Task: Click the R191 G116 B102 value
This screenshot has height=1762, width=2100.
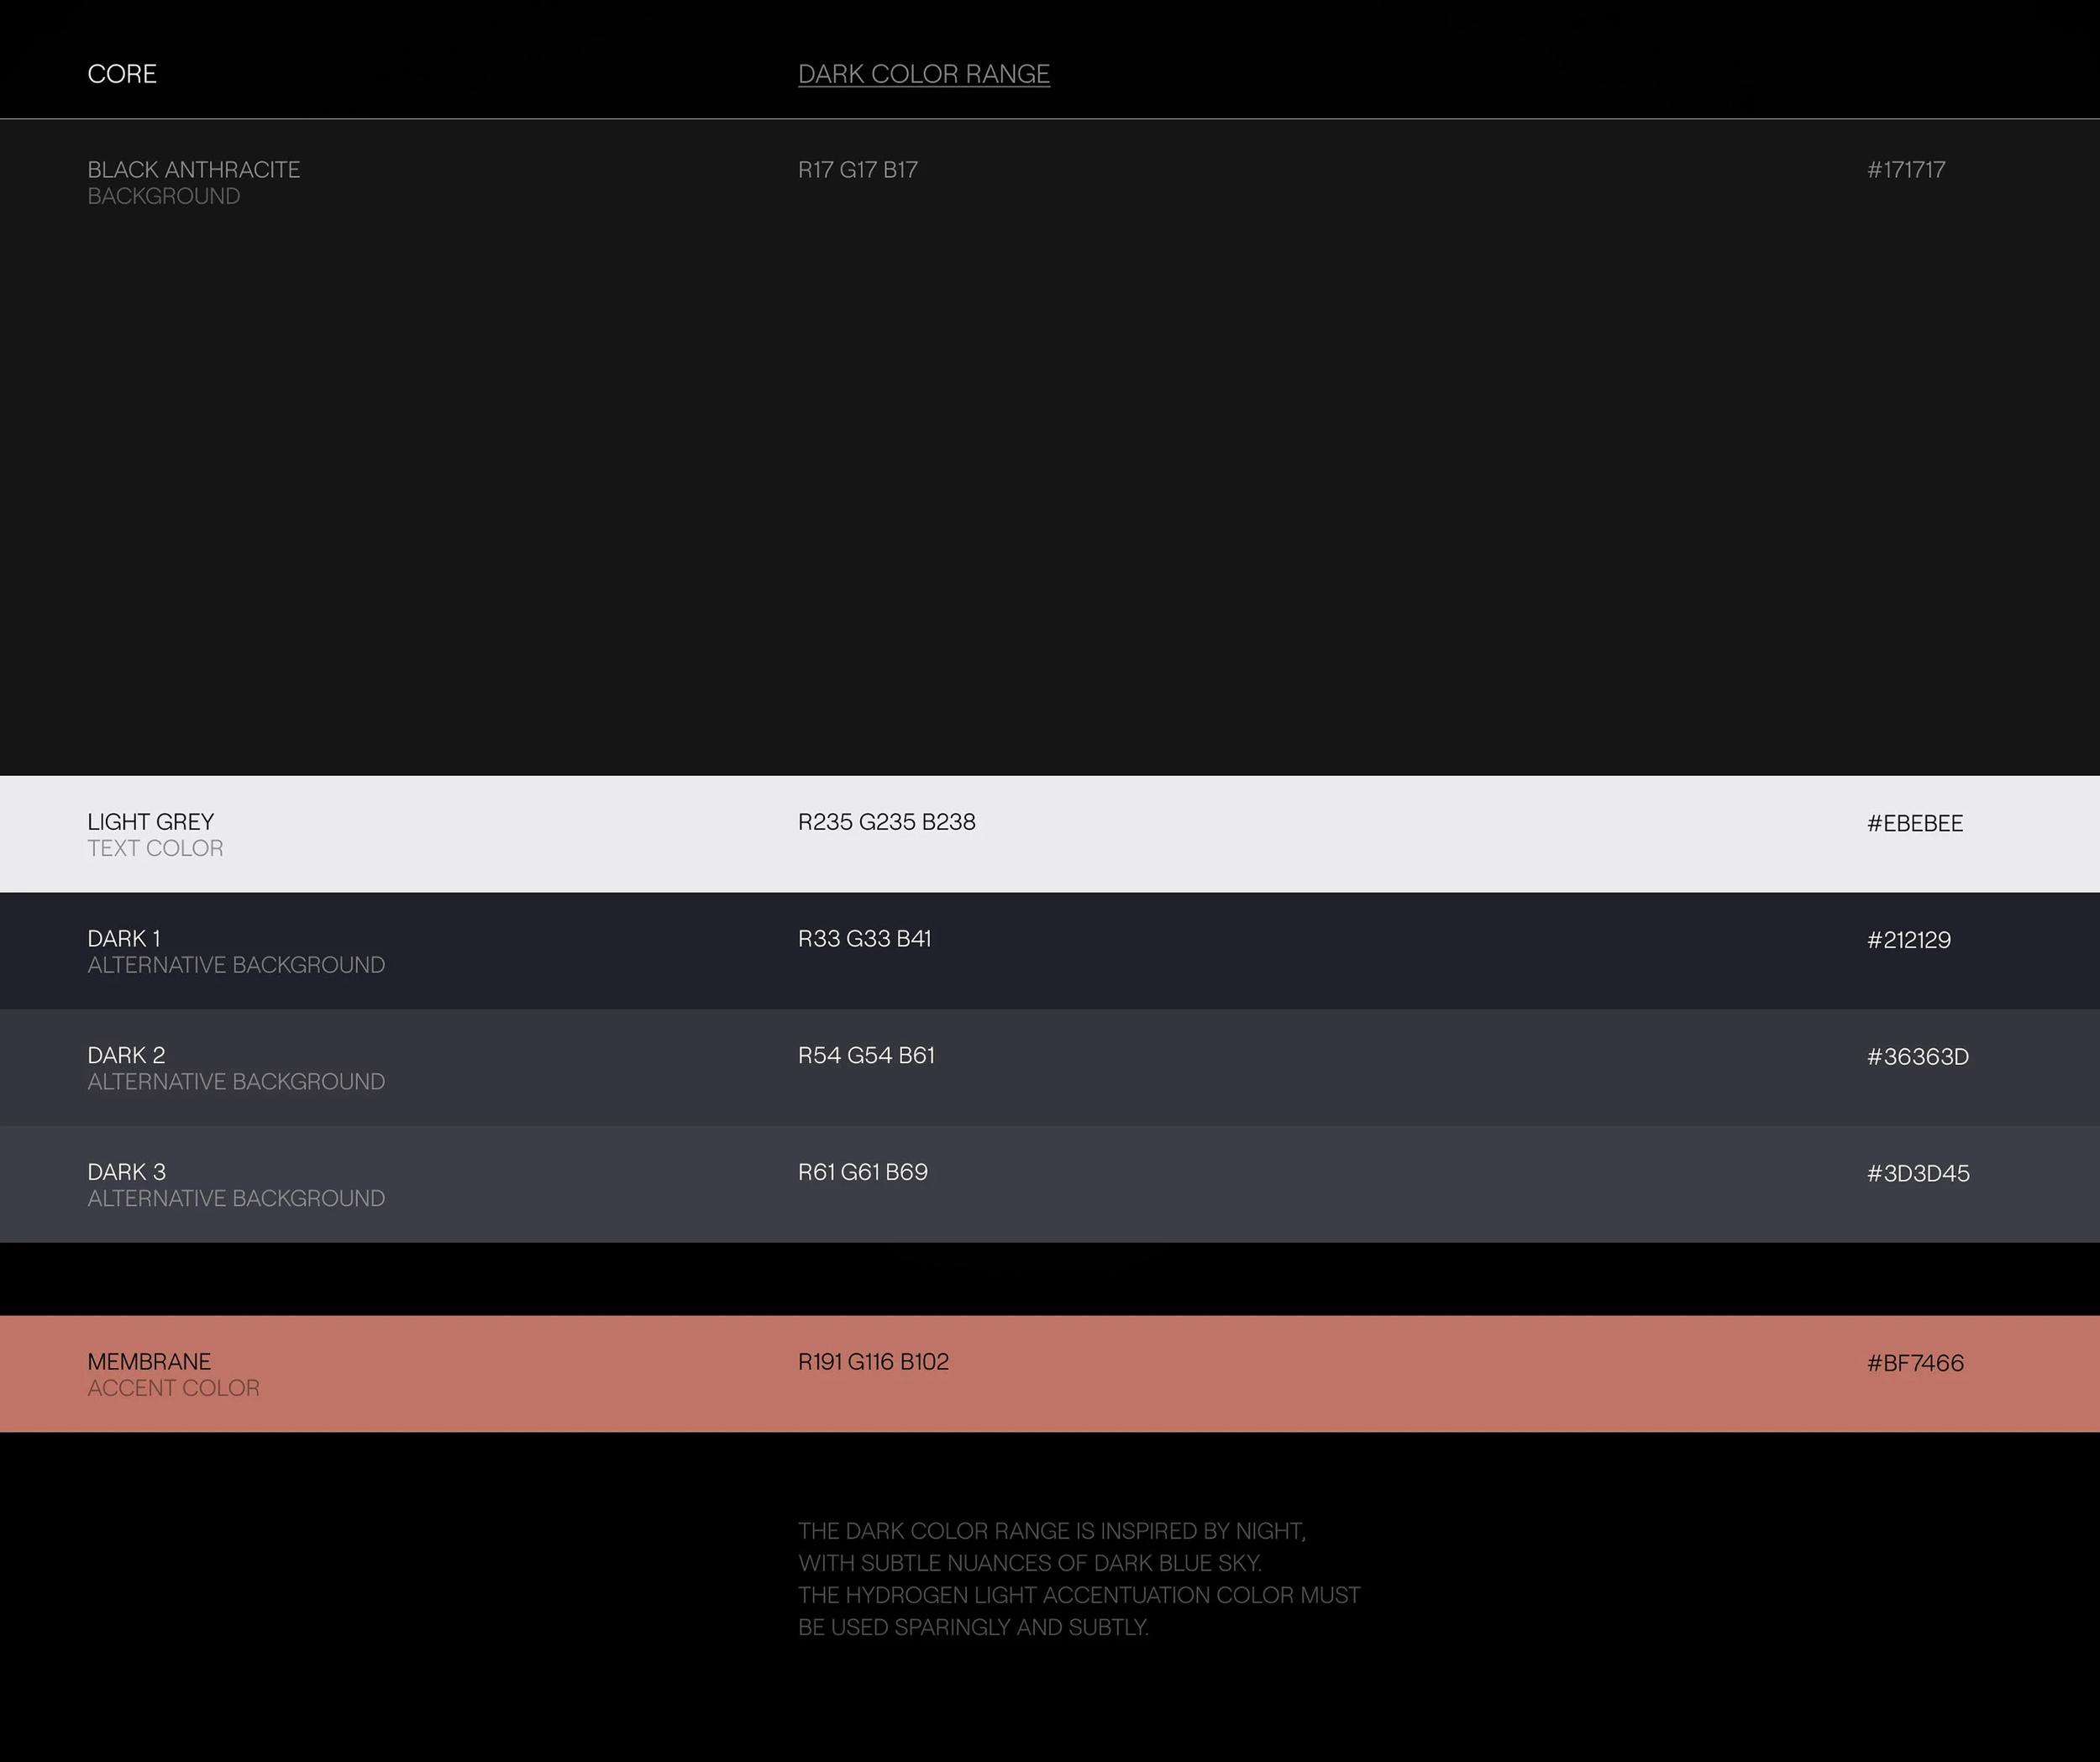Action: tap(873, 1362)
